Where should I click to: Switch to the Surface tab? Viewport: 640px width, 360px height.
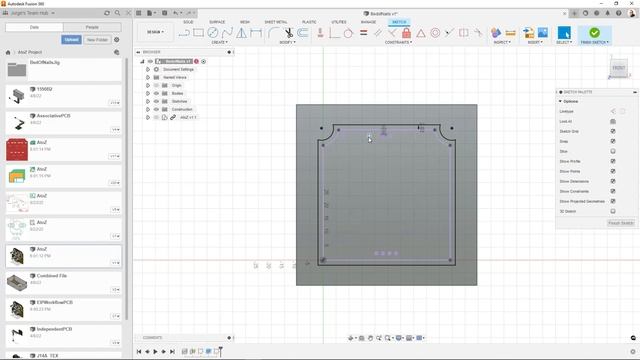[217, 22]
